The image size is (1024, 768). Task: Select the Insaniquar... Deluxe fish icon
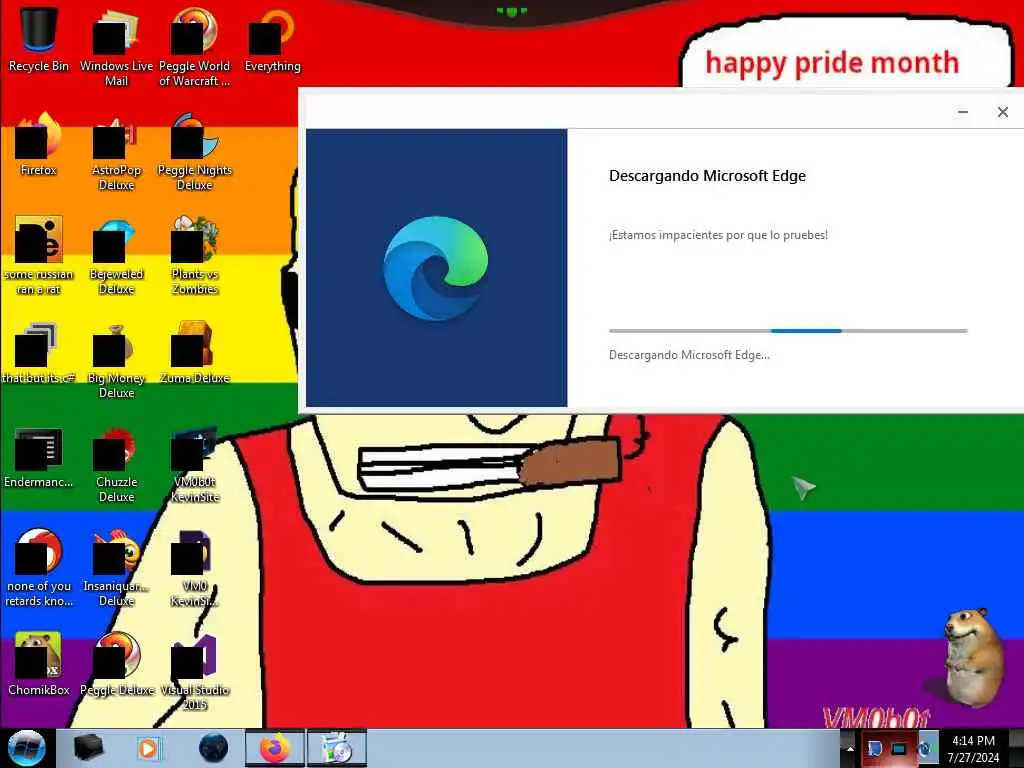(116, 568)
